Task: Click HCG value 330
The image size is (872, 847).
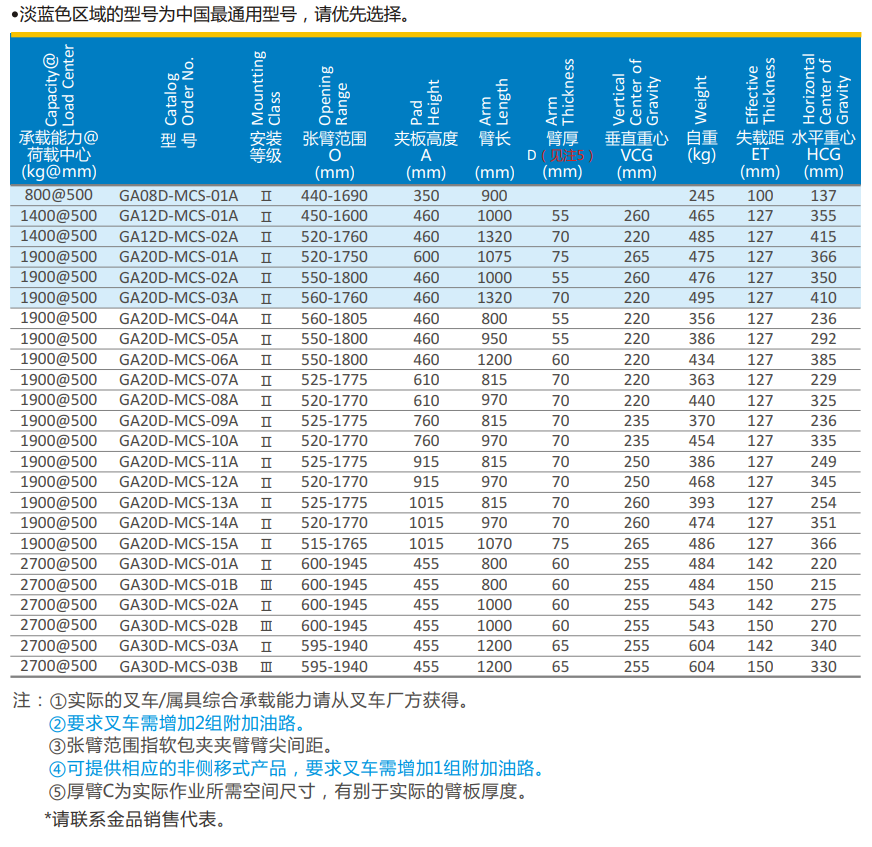Action: (x=823, y=666)
